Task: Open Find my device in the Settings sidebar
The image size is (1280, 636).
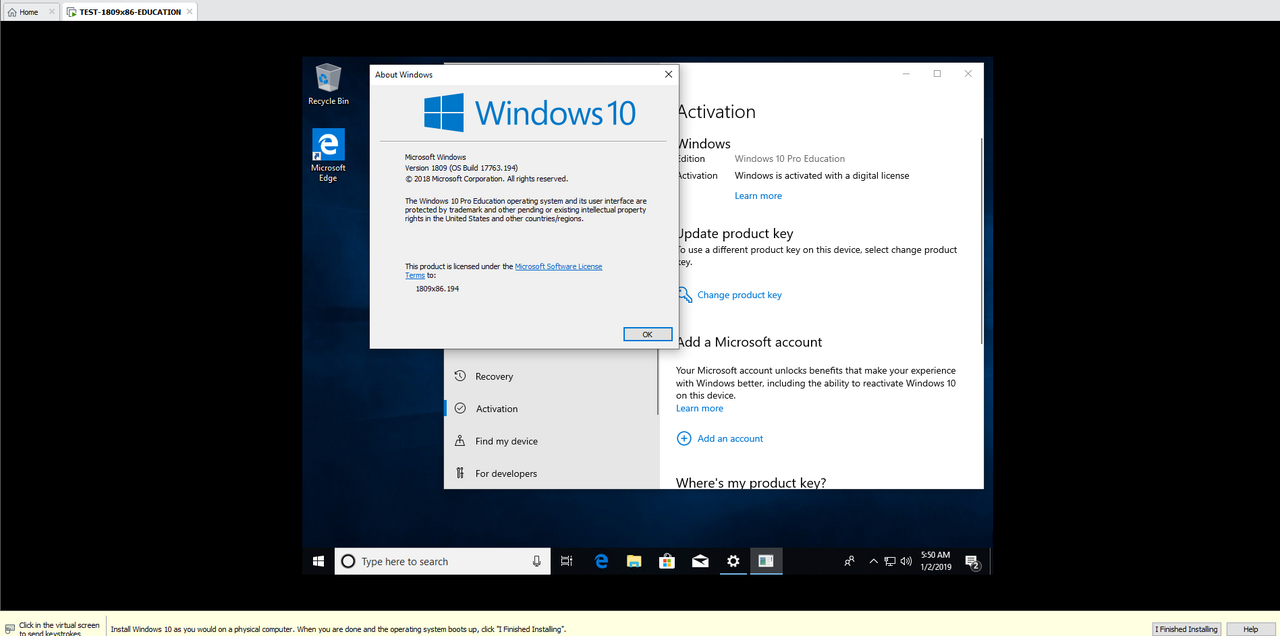Action: [551, 441]
